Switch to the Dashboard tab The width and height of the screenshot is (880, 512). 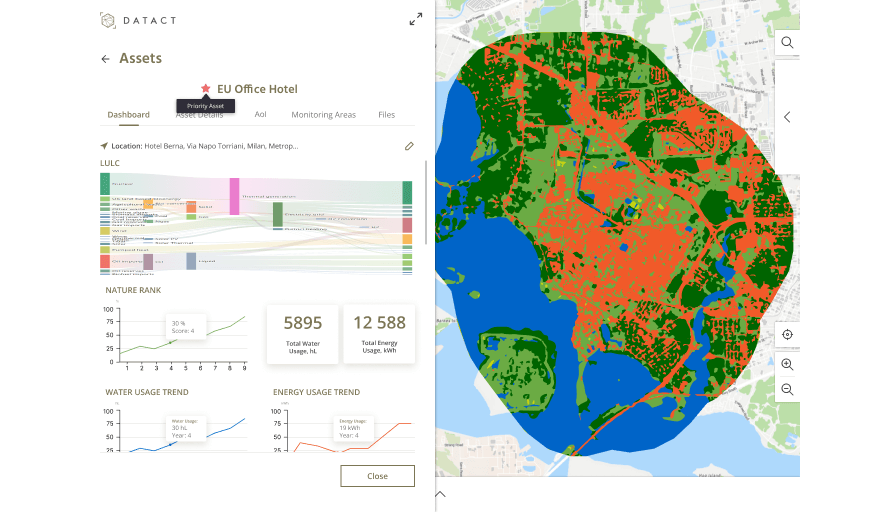pos(128,115)
